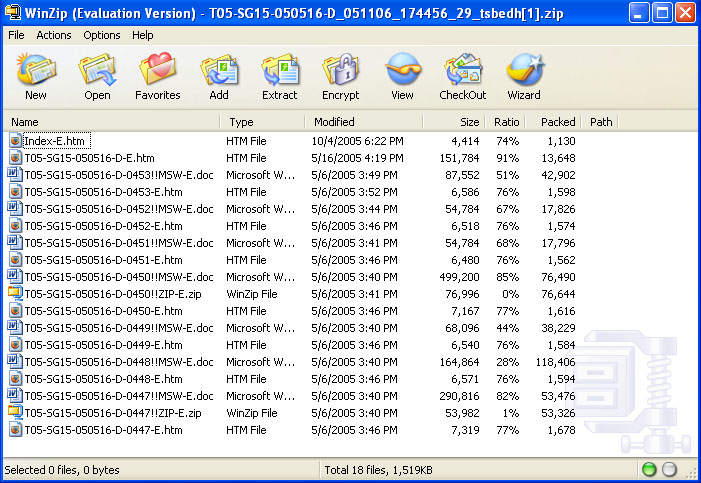Image resolution: width=701 pixels, height=483 pixels.
Task: Click the size value 290,816
Action: [459, 396]
